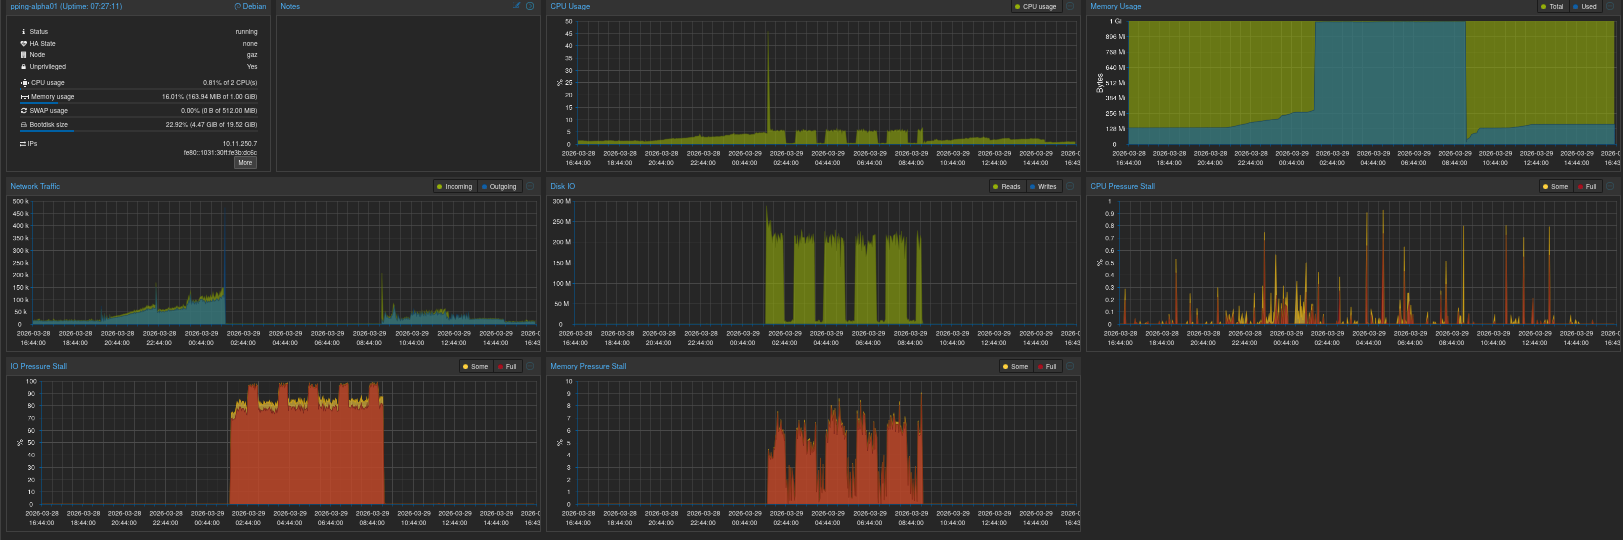Click the undo zoom icon on IO Pressure Stall
This screenshot has height=540, width=1623.
[530, 366]
